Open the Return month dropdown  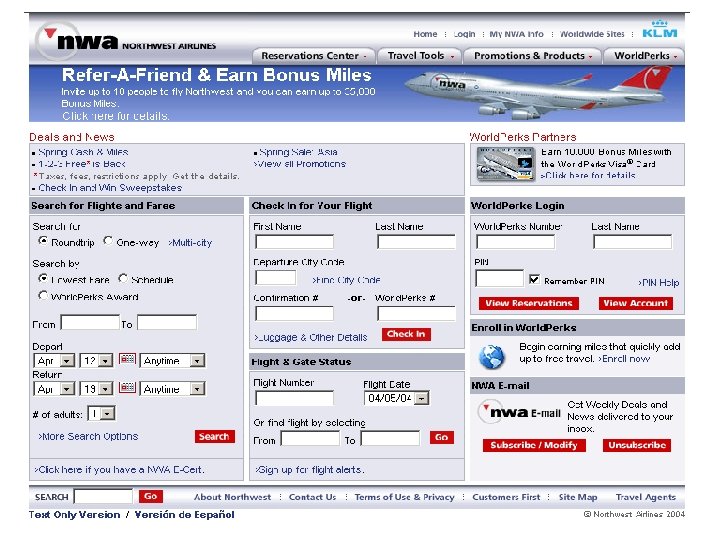click(54, 389)
